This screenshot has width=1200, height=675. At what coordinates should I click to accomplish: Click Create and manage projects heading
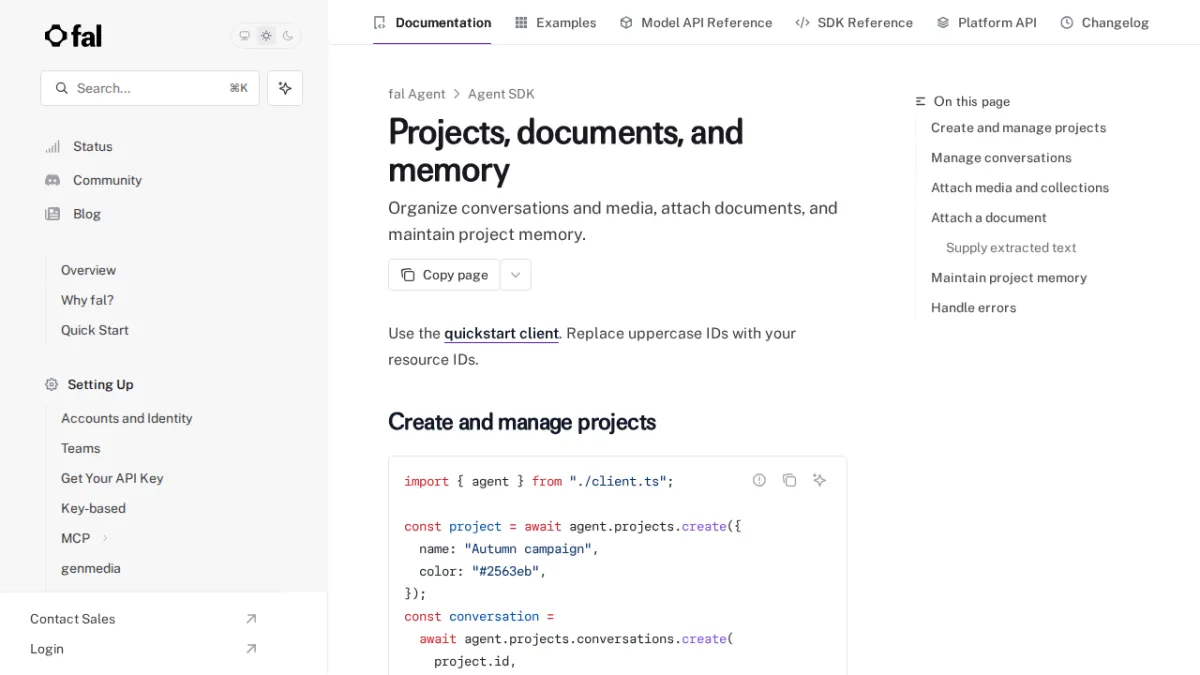click(522, 422)
